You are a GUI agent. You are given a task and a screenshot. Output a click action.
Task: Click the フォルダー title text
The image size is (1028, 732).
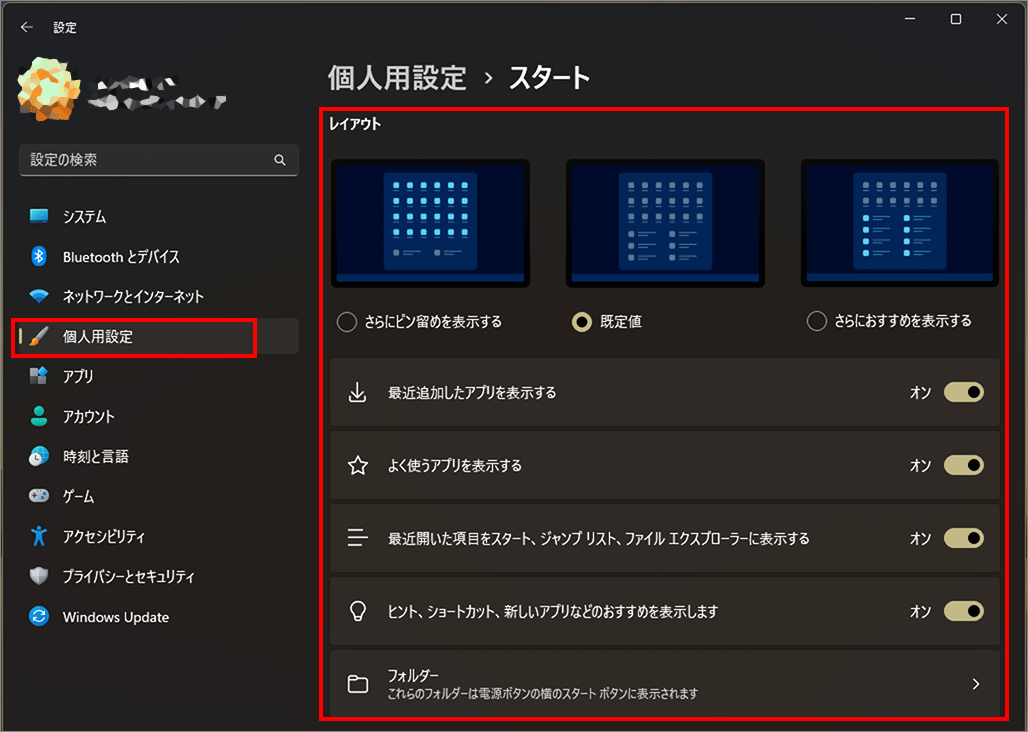(x=413, y=675)
